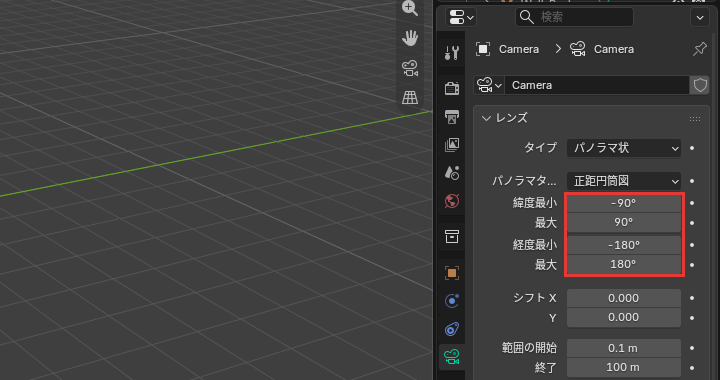Collapse the レンズ panel
720x380 pixels.
486,118
